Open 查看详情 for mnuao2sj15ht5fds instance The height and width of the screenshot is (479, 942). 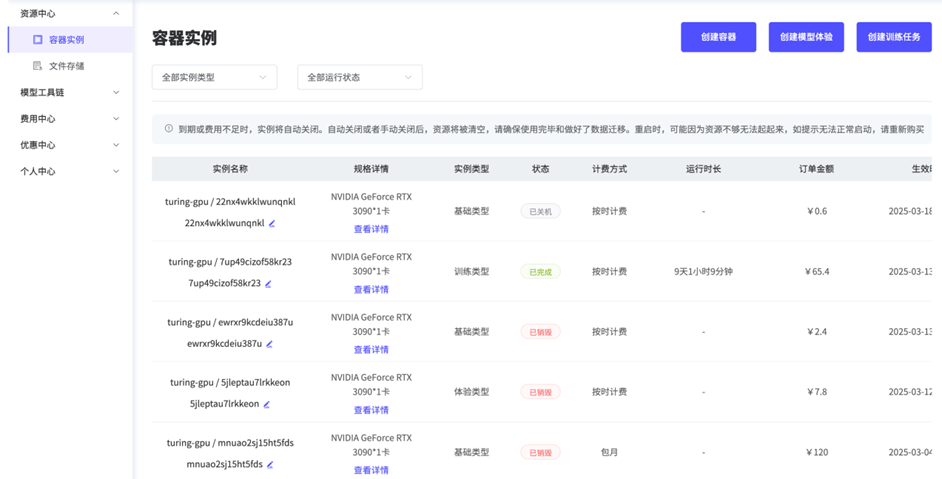coord(371,470)
